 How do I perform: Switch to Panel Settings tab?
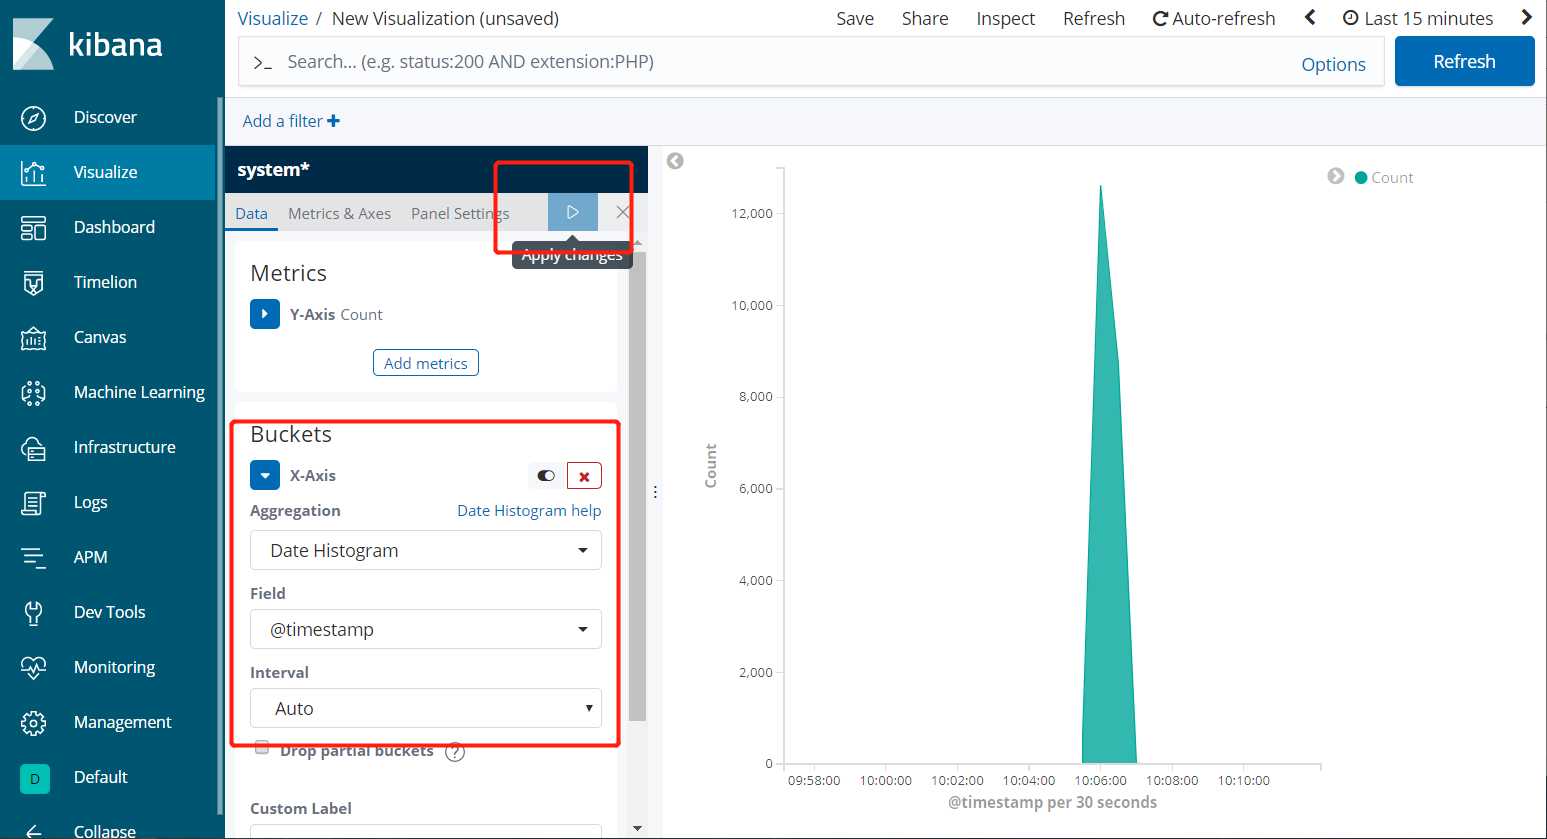[x=460, y=213]
